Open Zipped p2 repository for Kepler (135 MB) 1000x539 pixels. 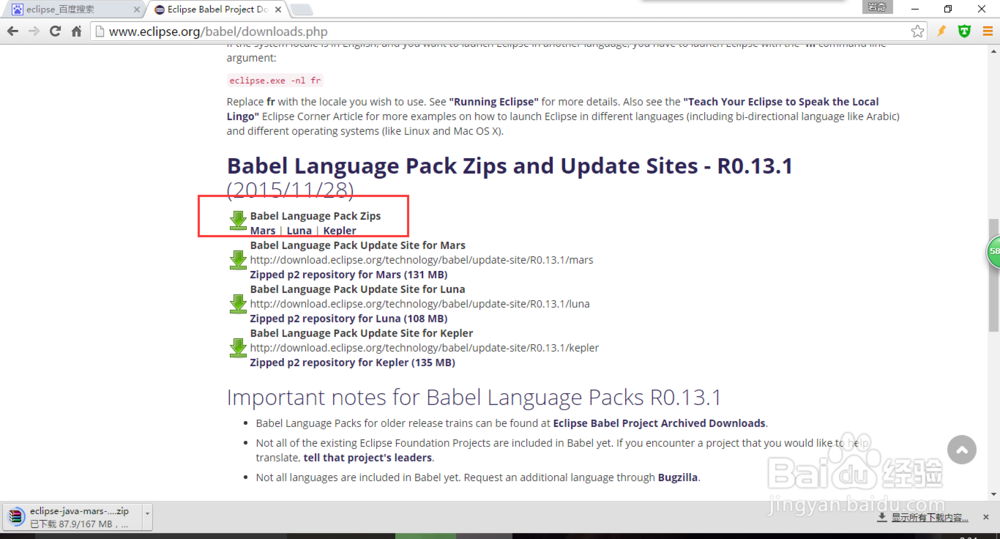tap(353, 362)
